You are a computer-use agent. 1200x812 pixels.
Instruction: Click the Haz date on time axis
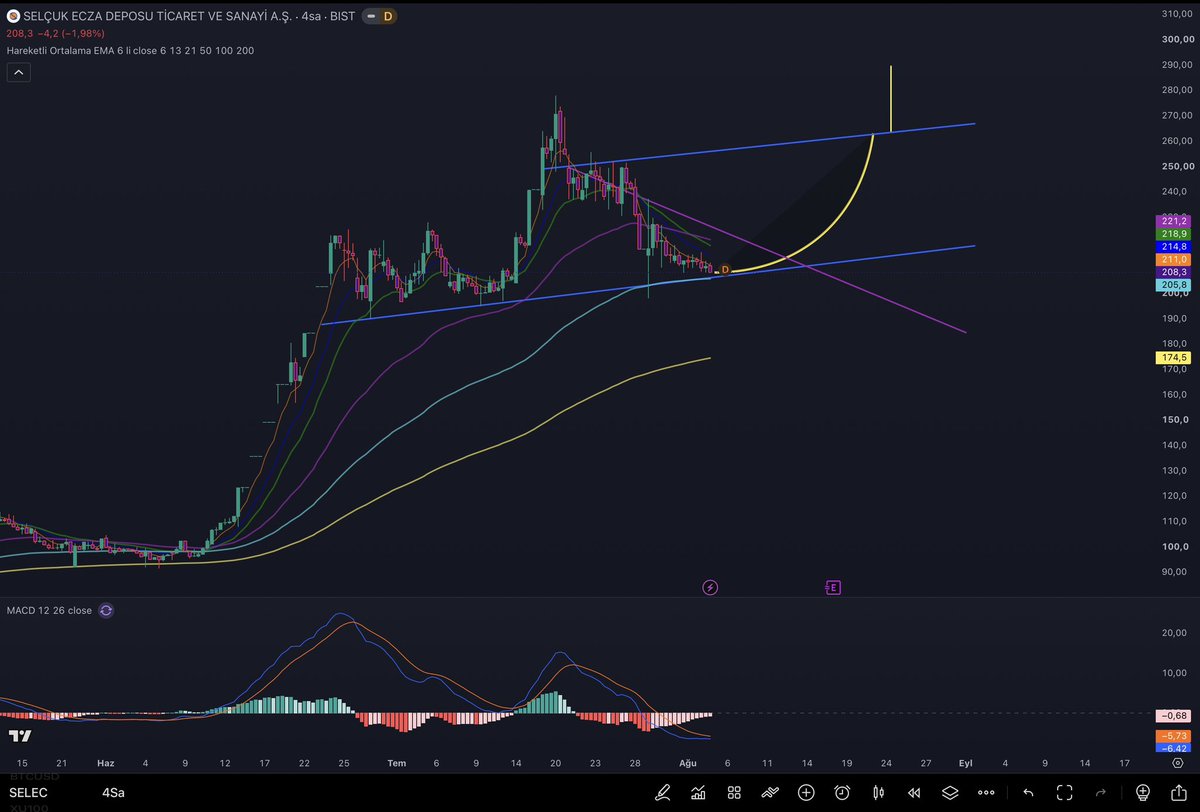[x=106, y=763]
